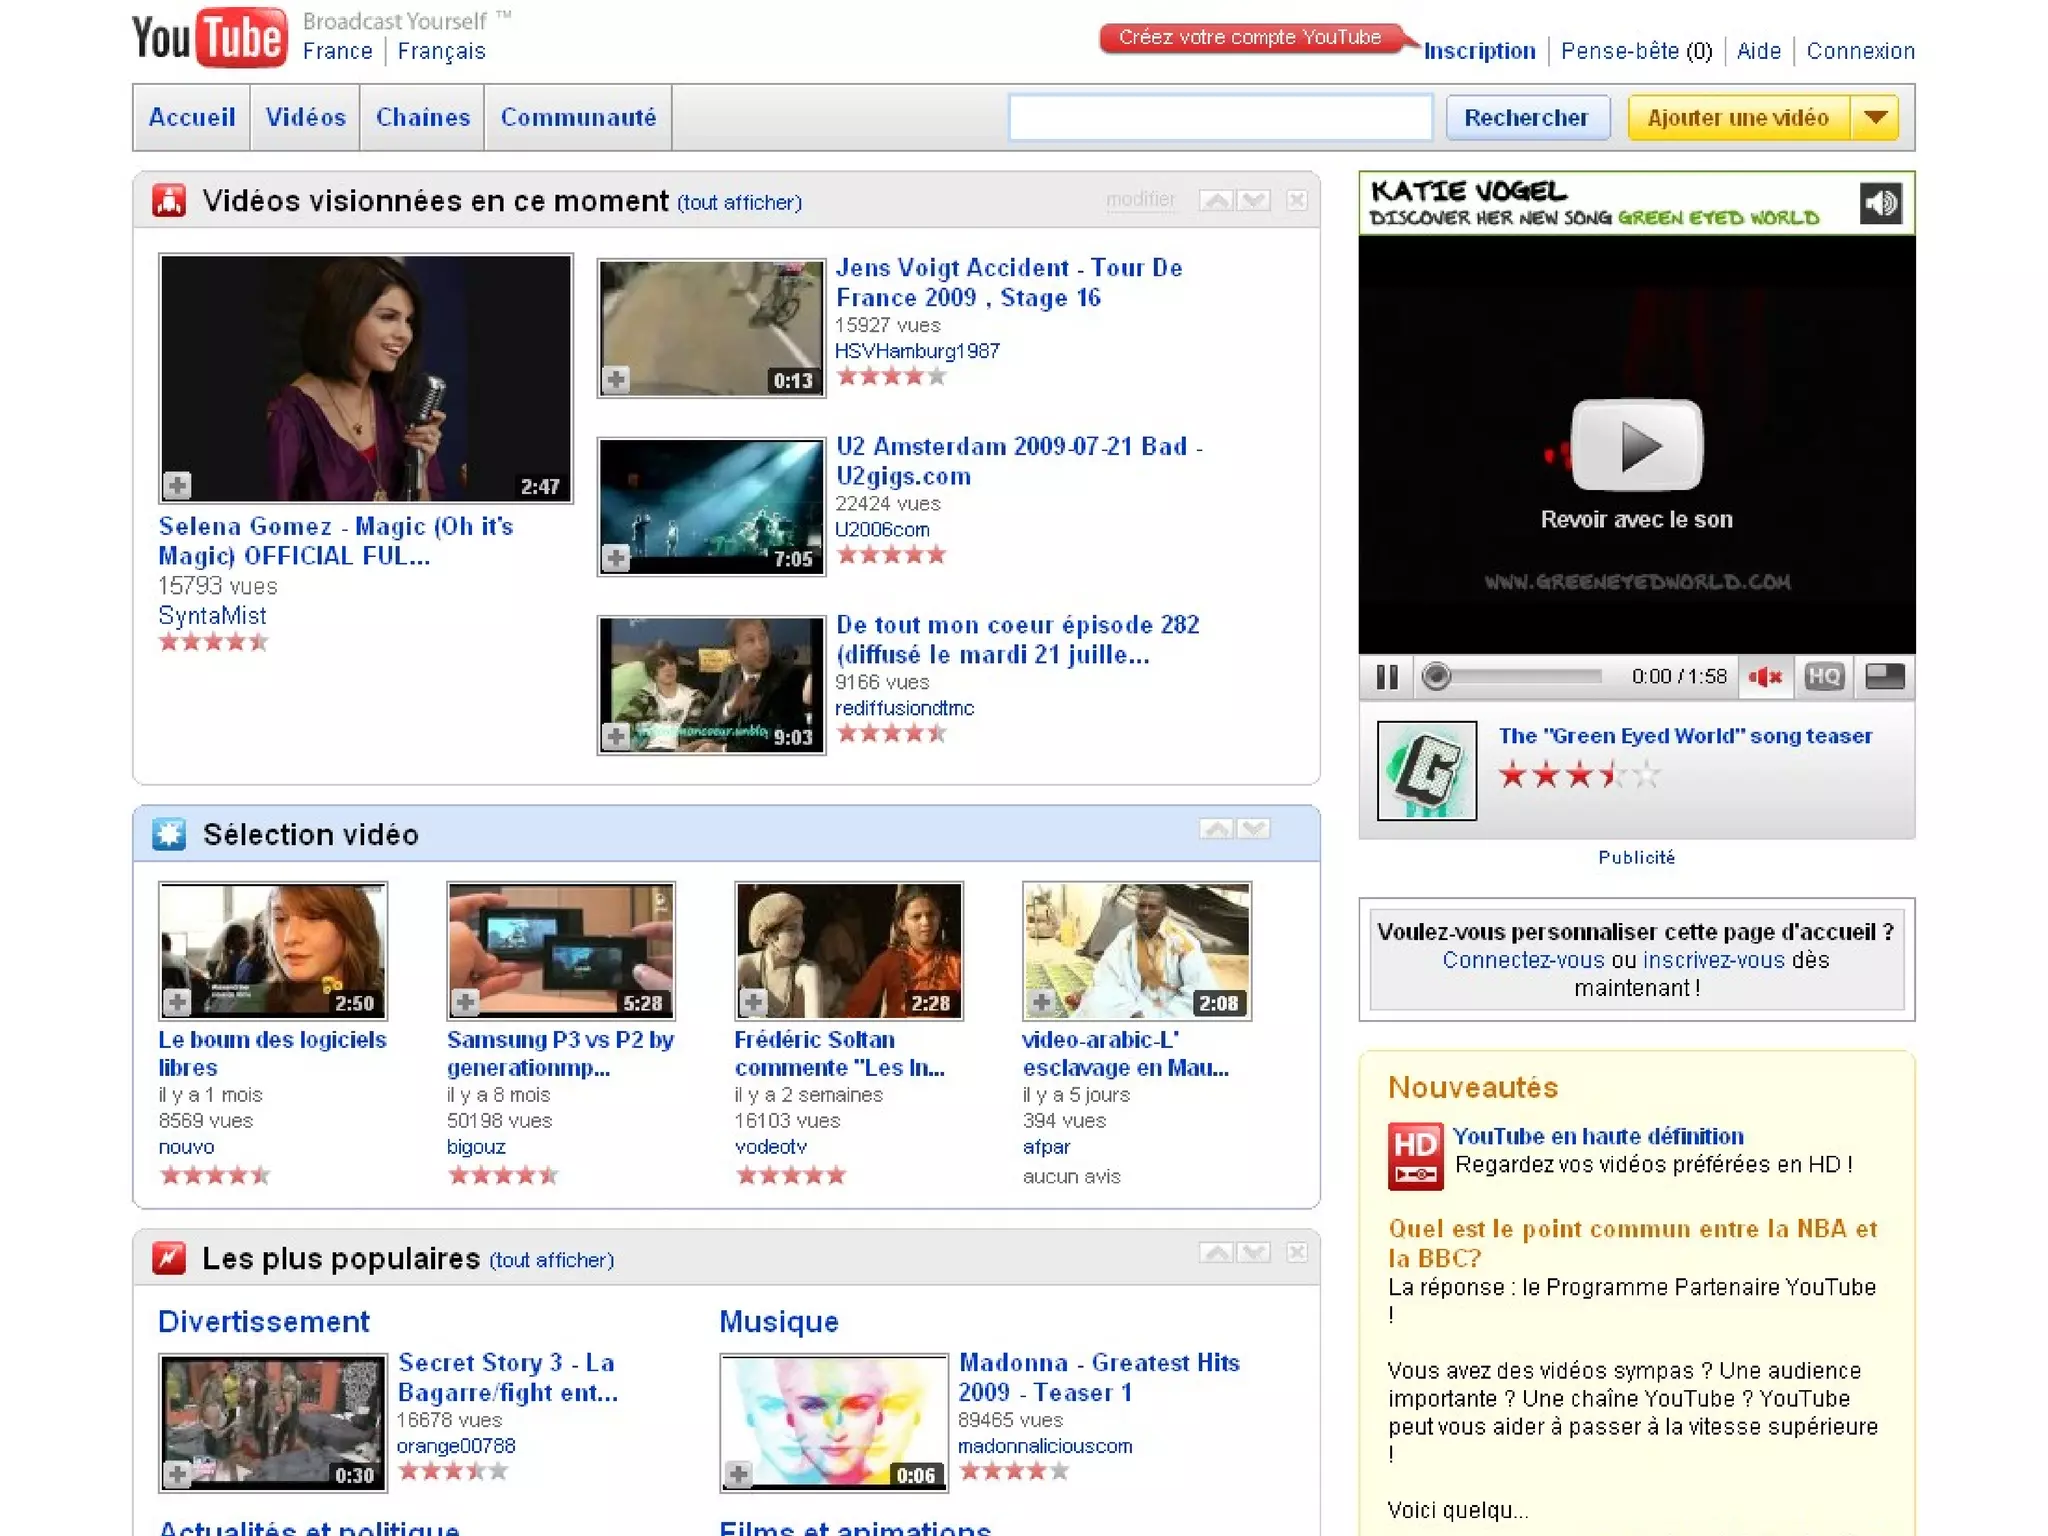Add U2 Amsterdam video to queue plus icon
This screenshot has width=2048, height=1536.
pyautogui.click(x=616, y=558)
